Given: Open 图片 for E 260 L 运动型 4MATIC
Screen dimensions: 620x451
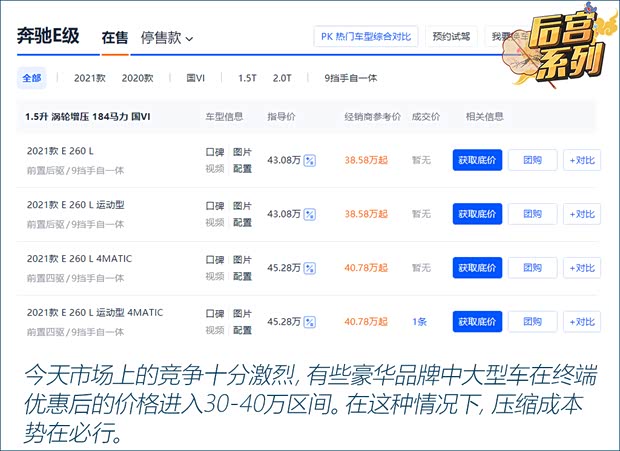Looking at the screenshot, I should 242,313.
